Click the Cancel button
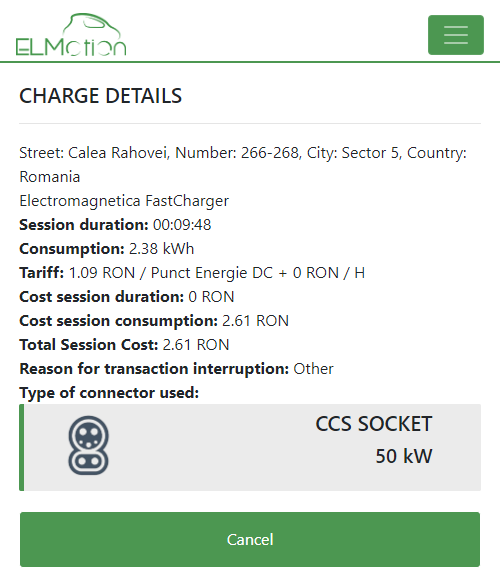This screenshot has height=581, width=500. point(250,539)
